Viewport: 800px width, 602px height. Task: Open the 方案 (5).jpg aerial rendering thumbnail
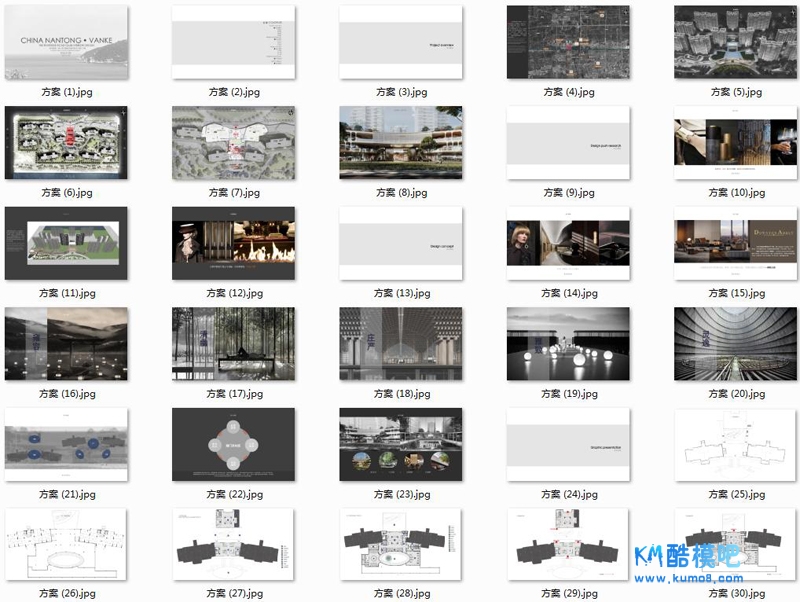click(735, 42)
